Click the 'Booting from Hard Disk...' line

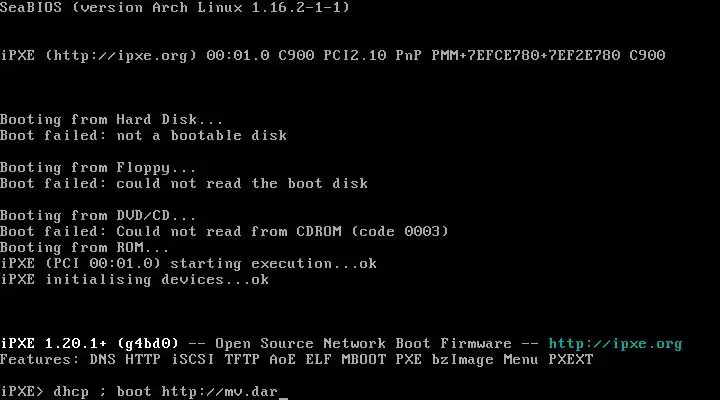[112, 119]
